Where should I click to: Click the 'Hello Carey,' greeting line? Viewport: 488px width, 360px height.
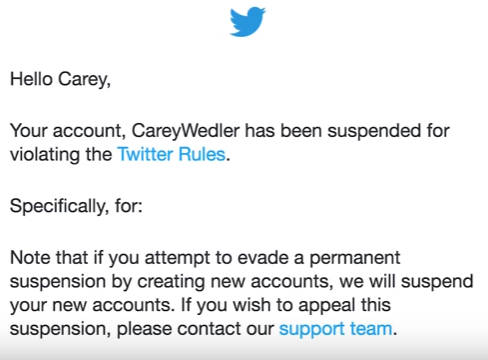[x=60, y=80]
